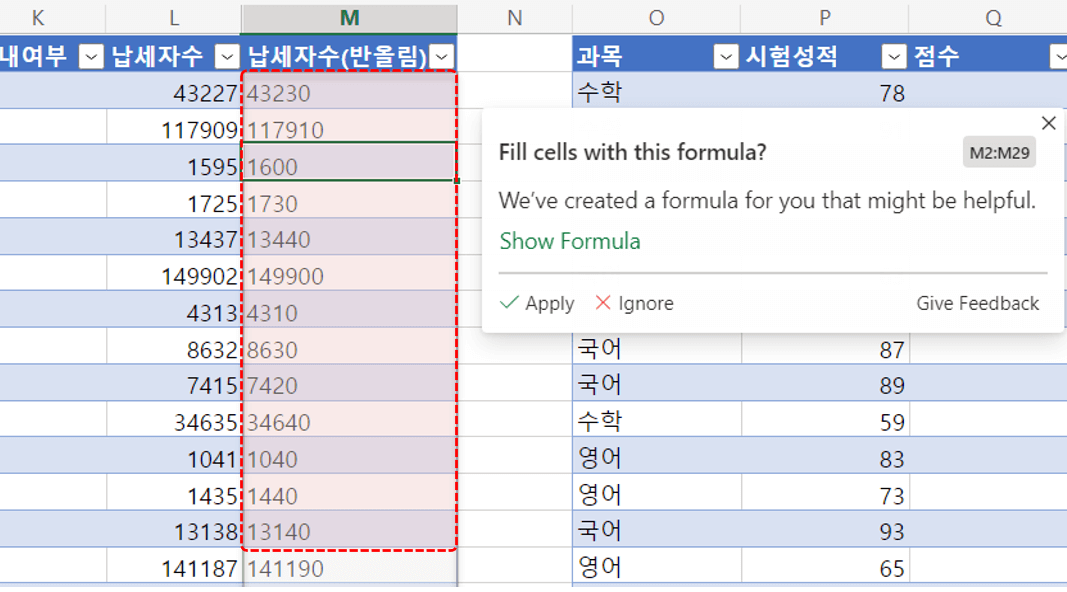Open 과목 column filter dropdown

click(x=725, y=56)
